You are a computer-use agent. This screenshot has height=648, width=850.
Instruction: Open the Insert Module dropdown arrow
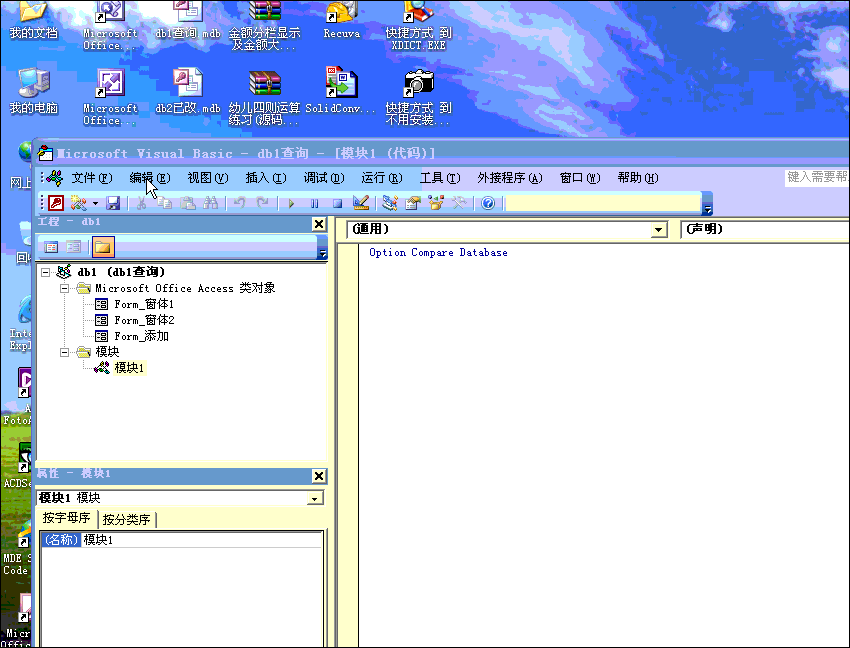click(95, 203)
